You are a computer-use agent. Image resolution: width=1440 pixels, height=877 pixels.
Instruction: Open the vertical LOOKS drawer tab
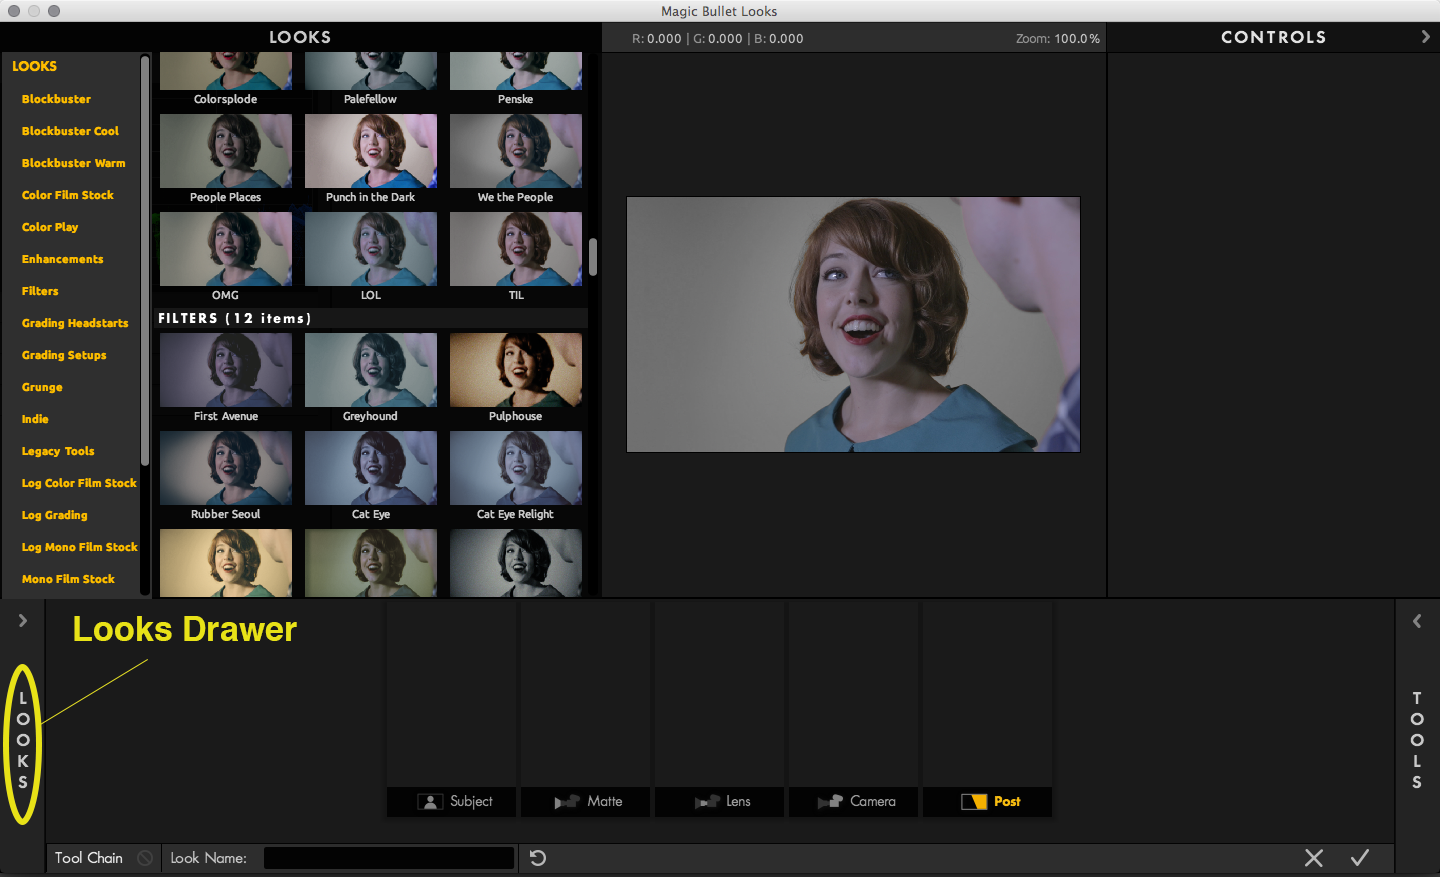point(23,740)
